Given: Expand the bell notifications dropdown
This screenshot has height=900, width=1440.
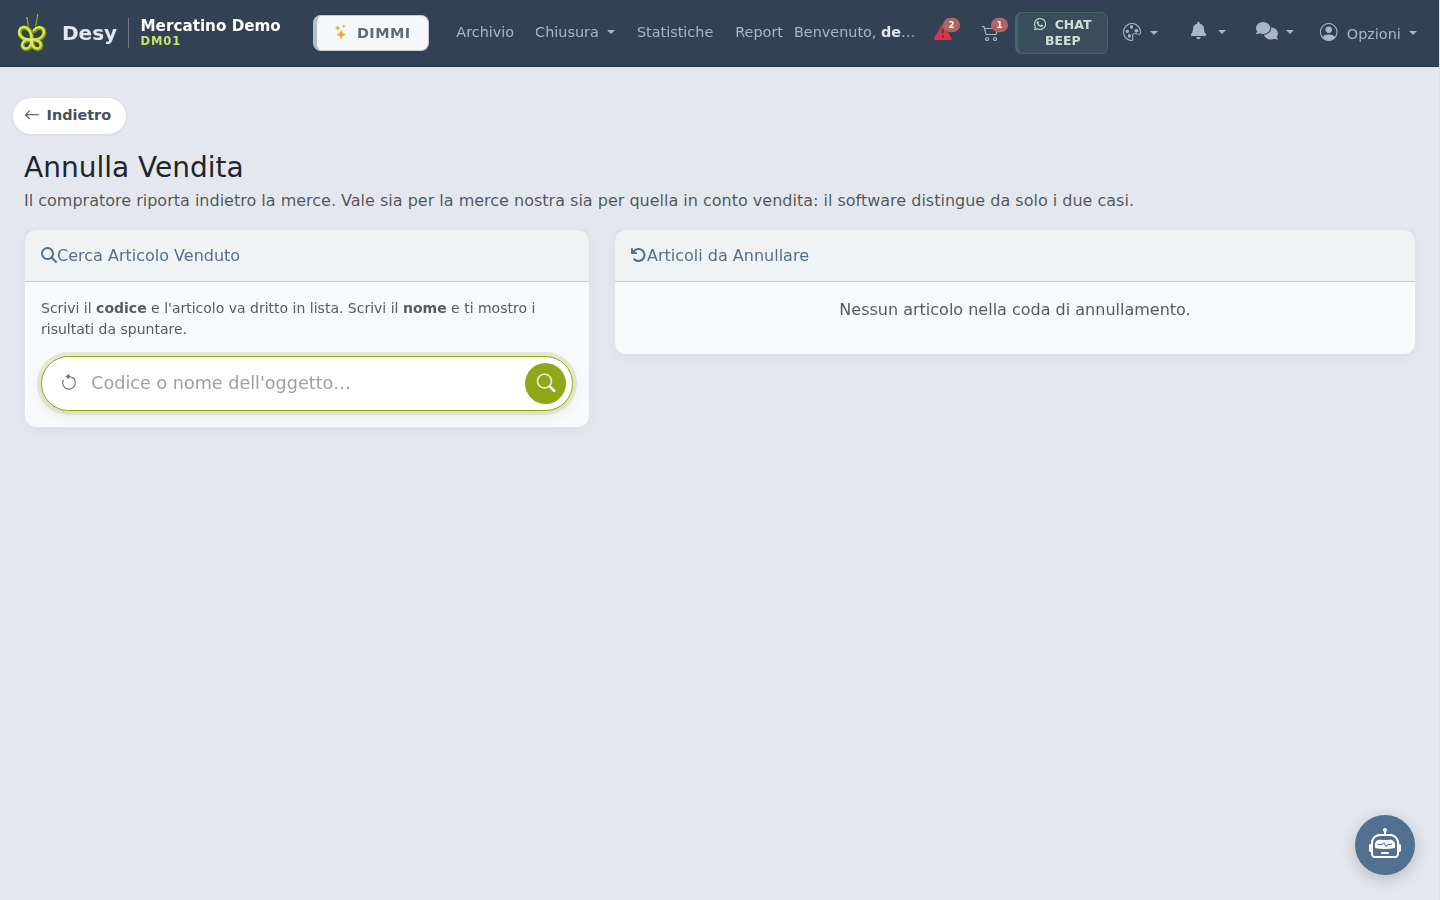Looking at the screenshot, I should coord(1207,32).
